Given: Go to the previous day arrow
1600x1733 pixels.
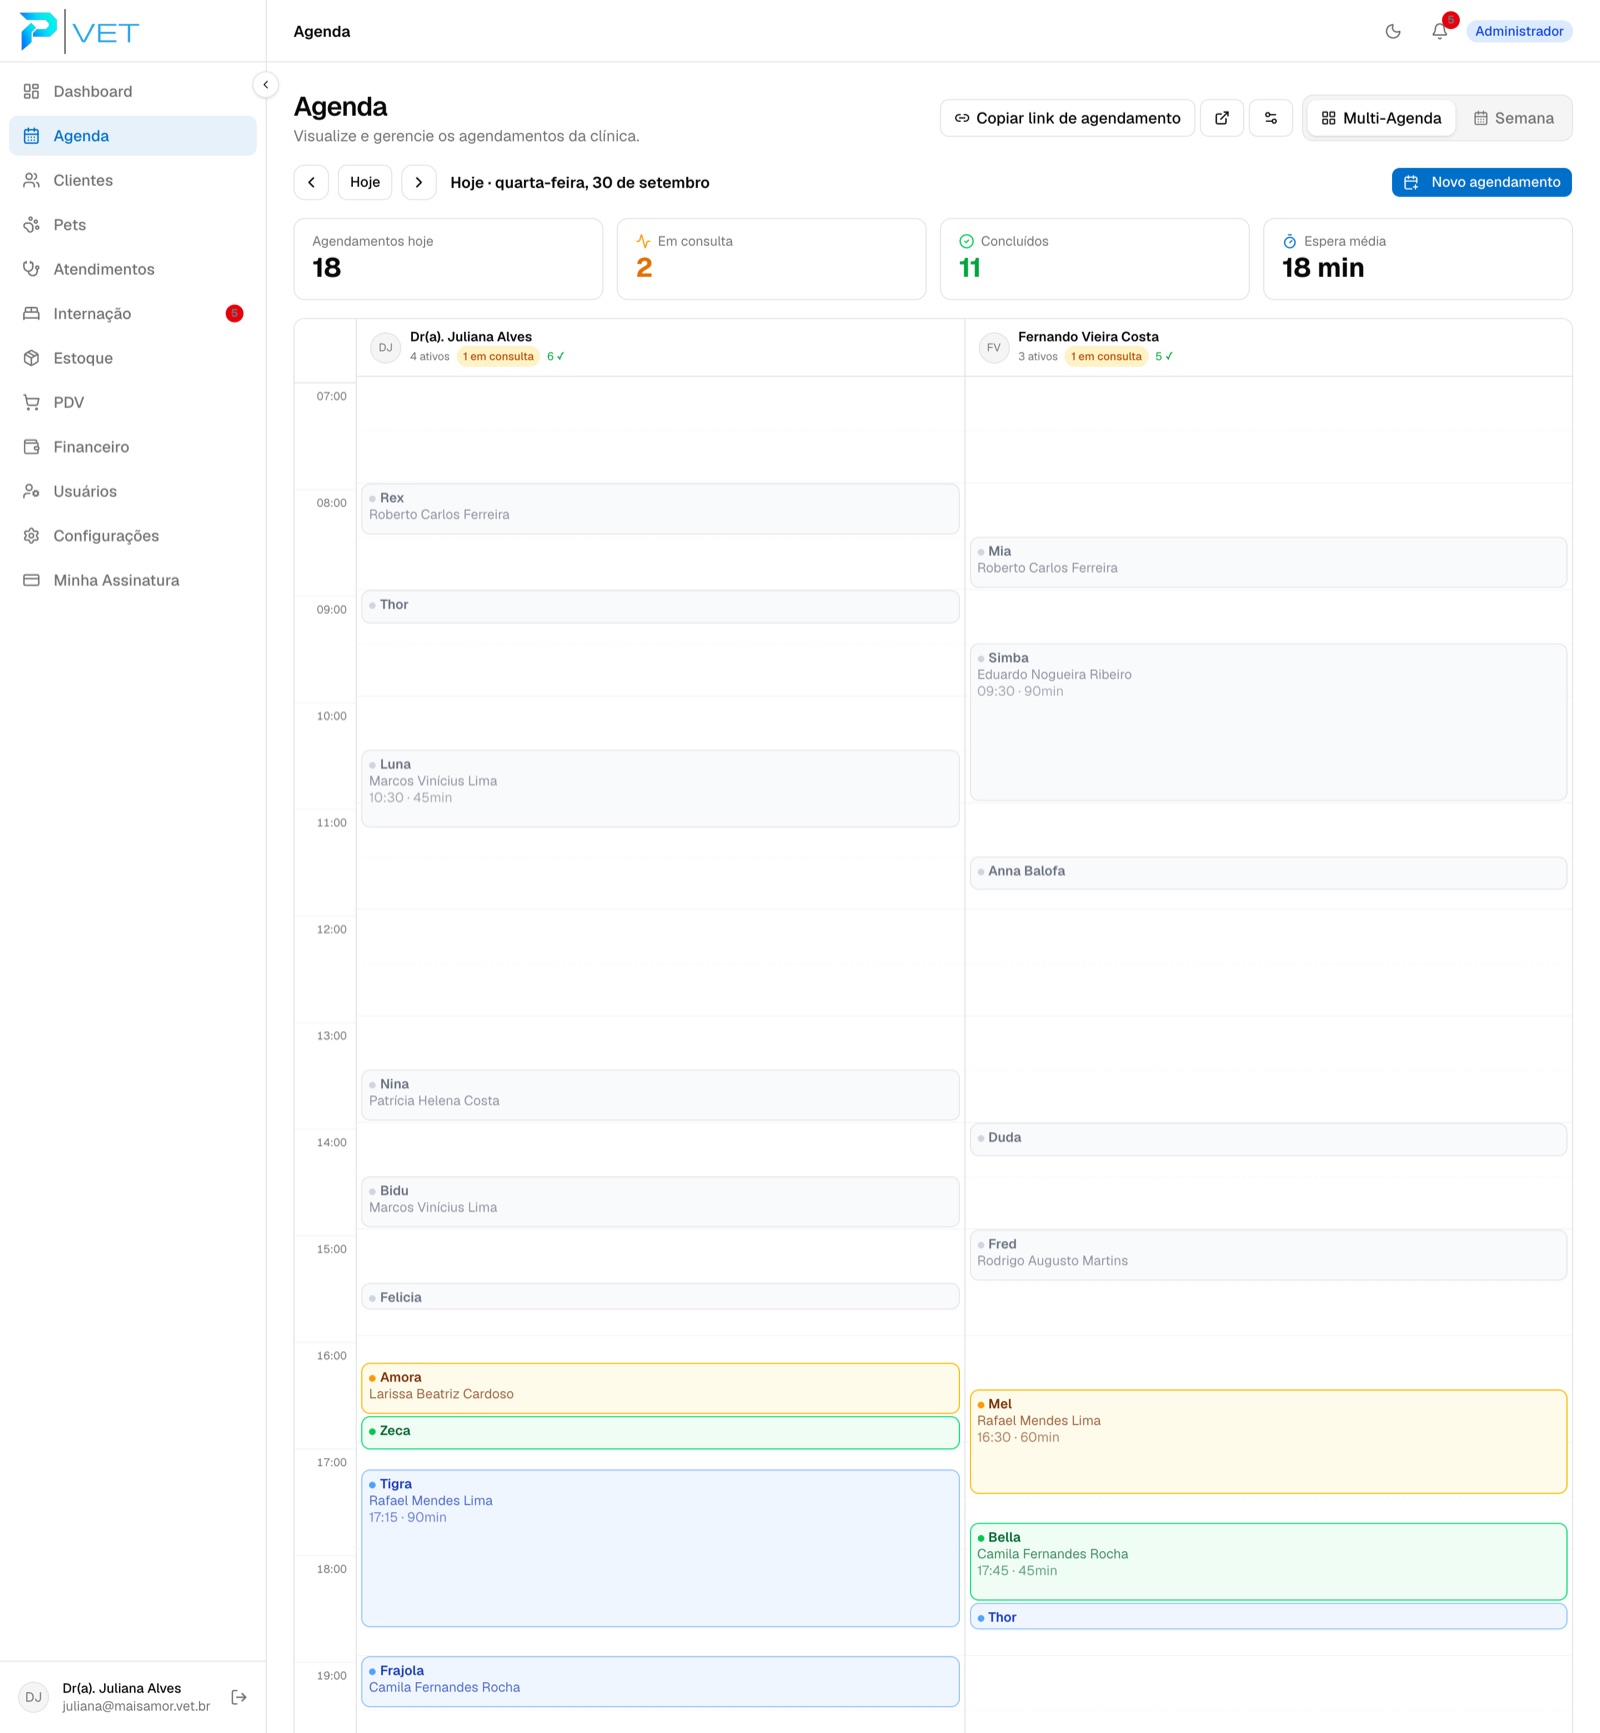Looking at the screenshot, I should click(311, 182).
